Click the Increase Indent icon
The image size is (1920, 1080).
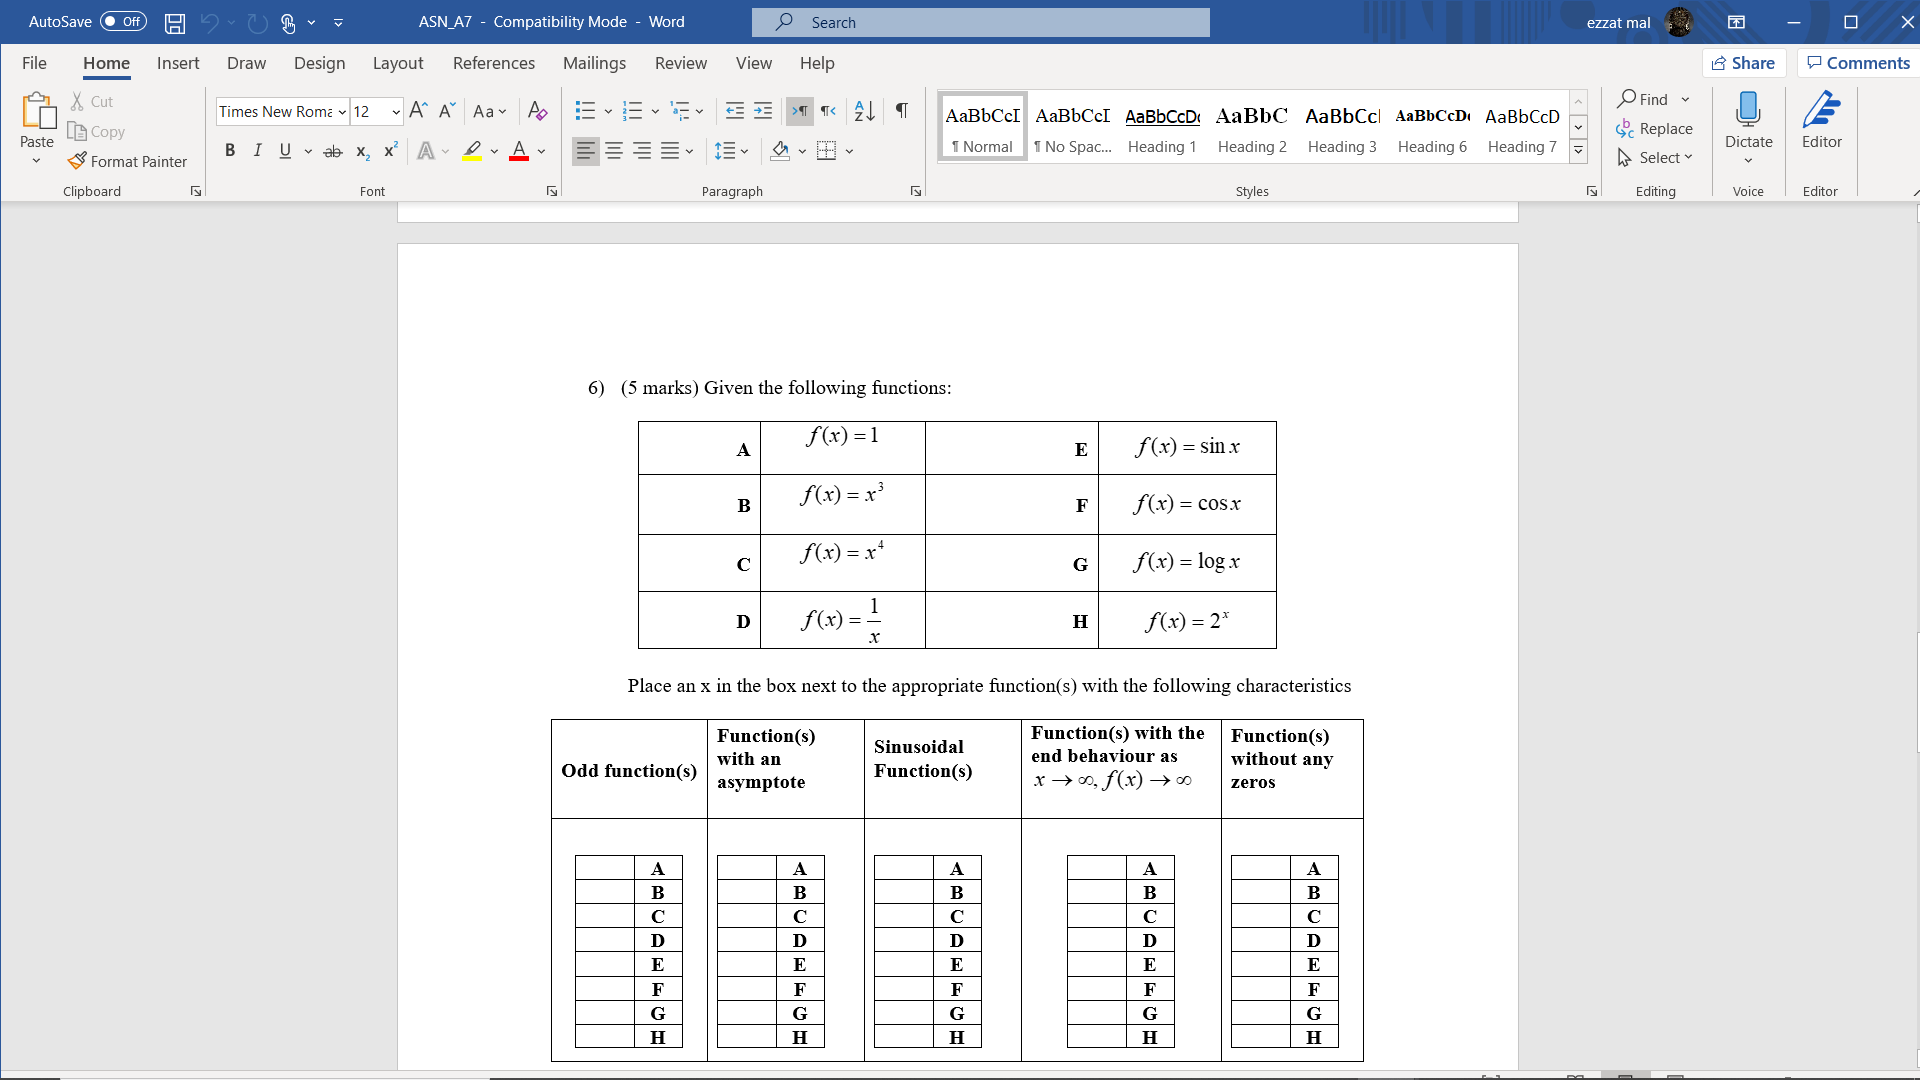(x=763, y=111)
